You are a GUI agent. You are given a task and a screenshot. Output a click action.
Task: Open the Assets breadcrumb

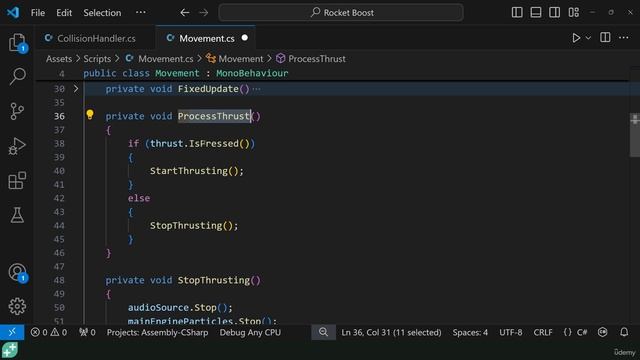coord(59,59)
